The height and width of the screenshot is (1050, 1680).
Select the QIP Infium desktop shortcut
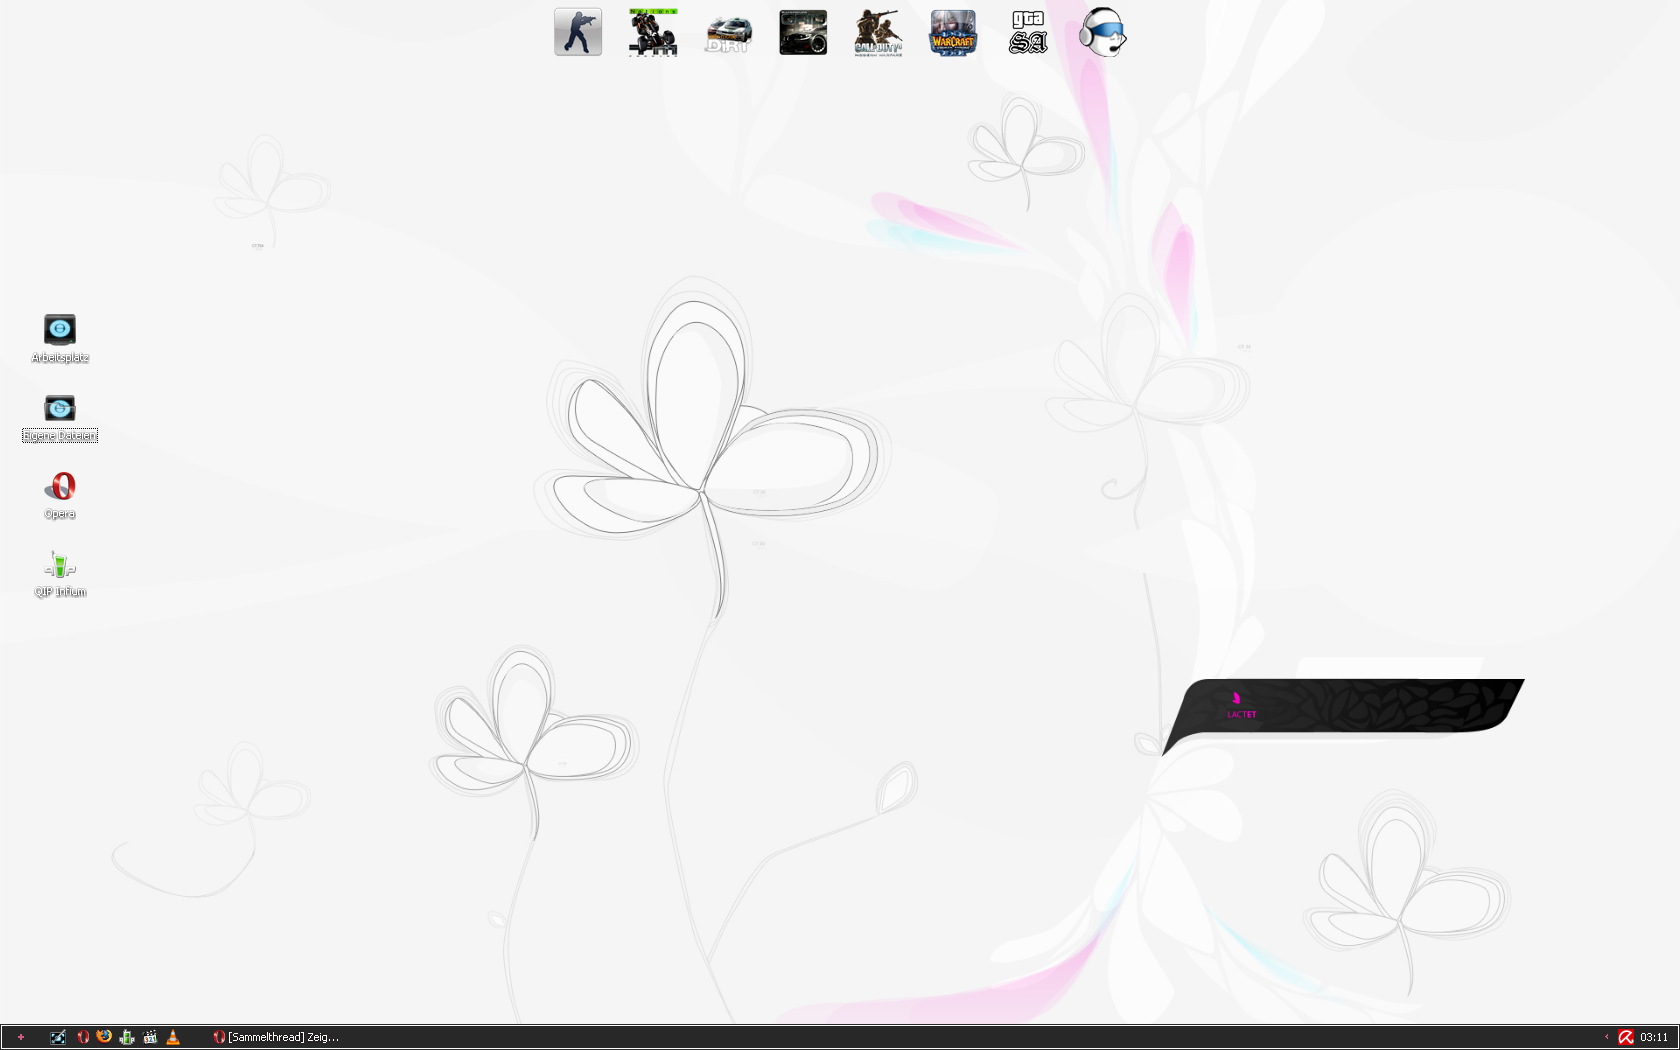pyautogui.click(x=60, y=573)
